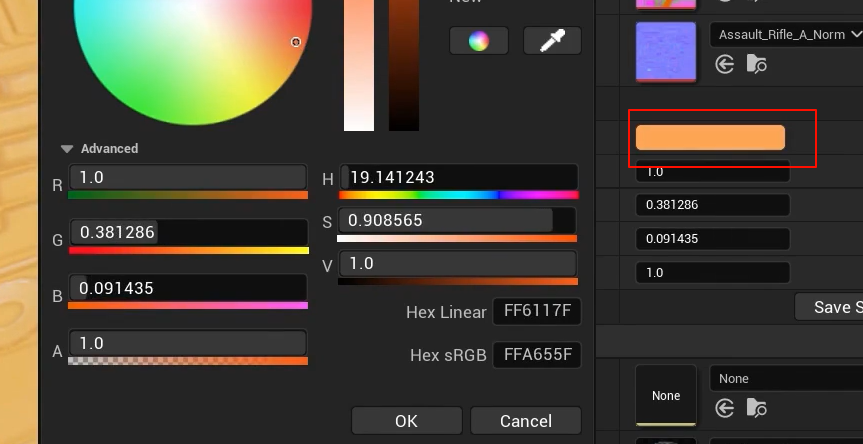Screen dimensions: 863x444
Task: Click use-selected arrow under None asset
Action: pyautogui.click(x=725, y=408)
